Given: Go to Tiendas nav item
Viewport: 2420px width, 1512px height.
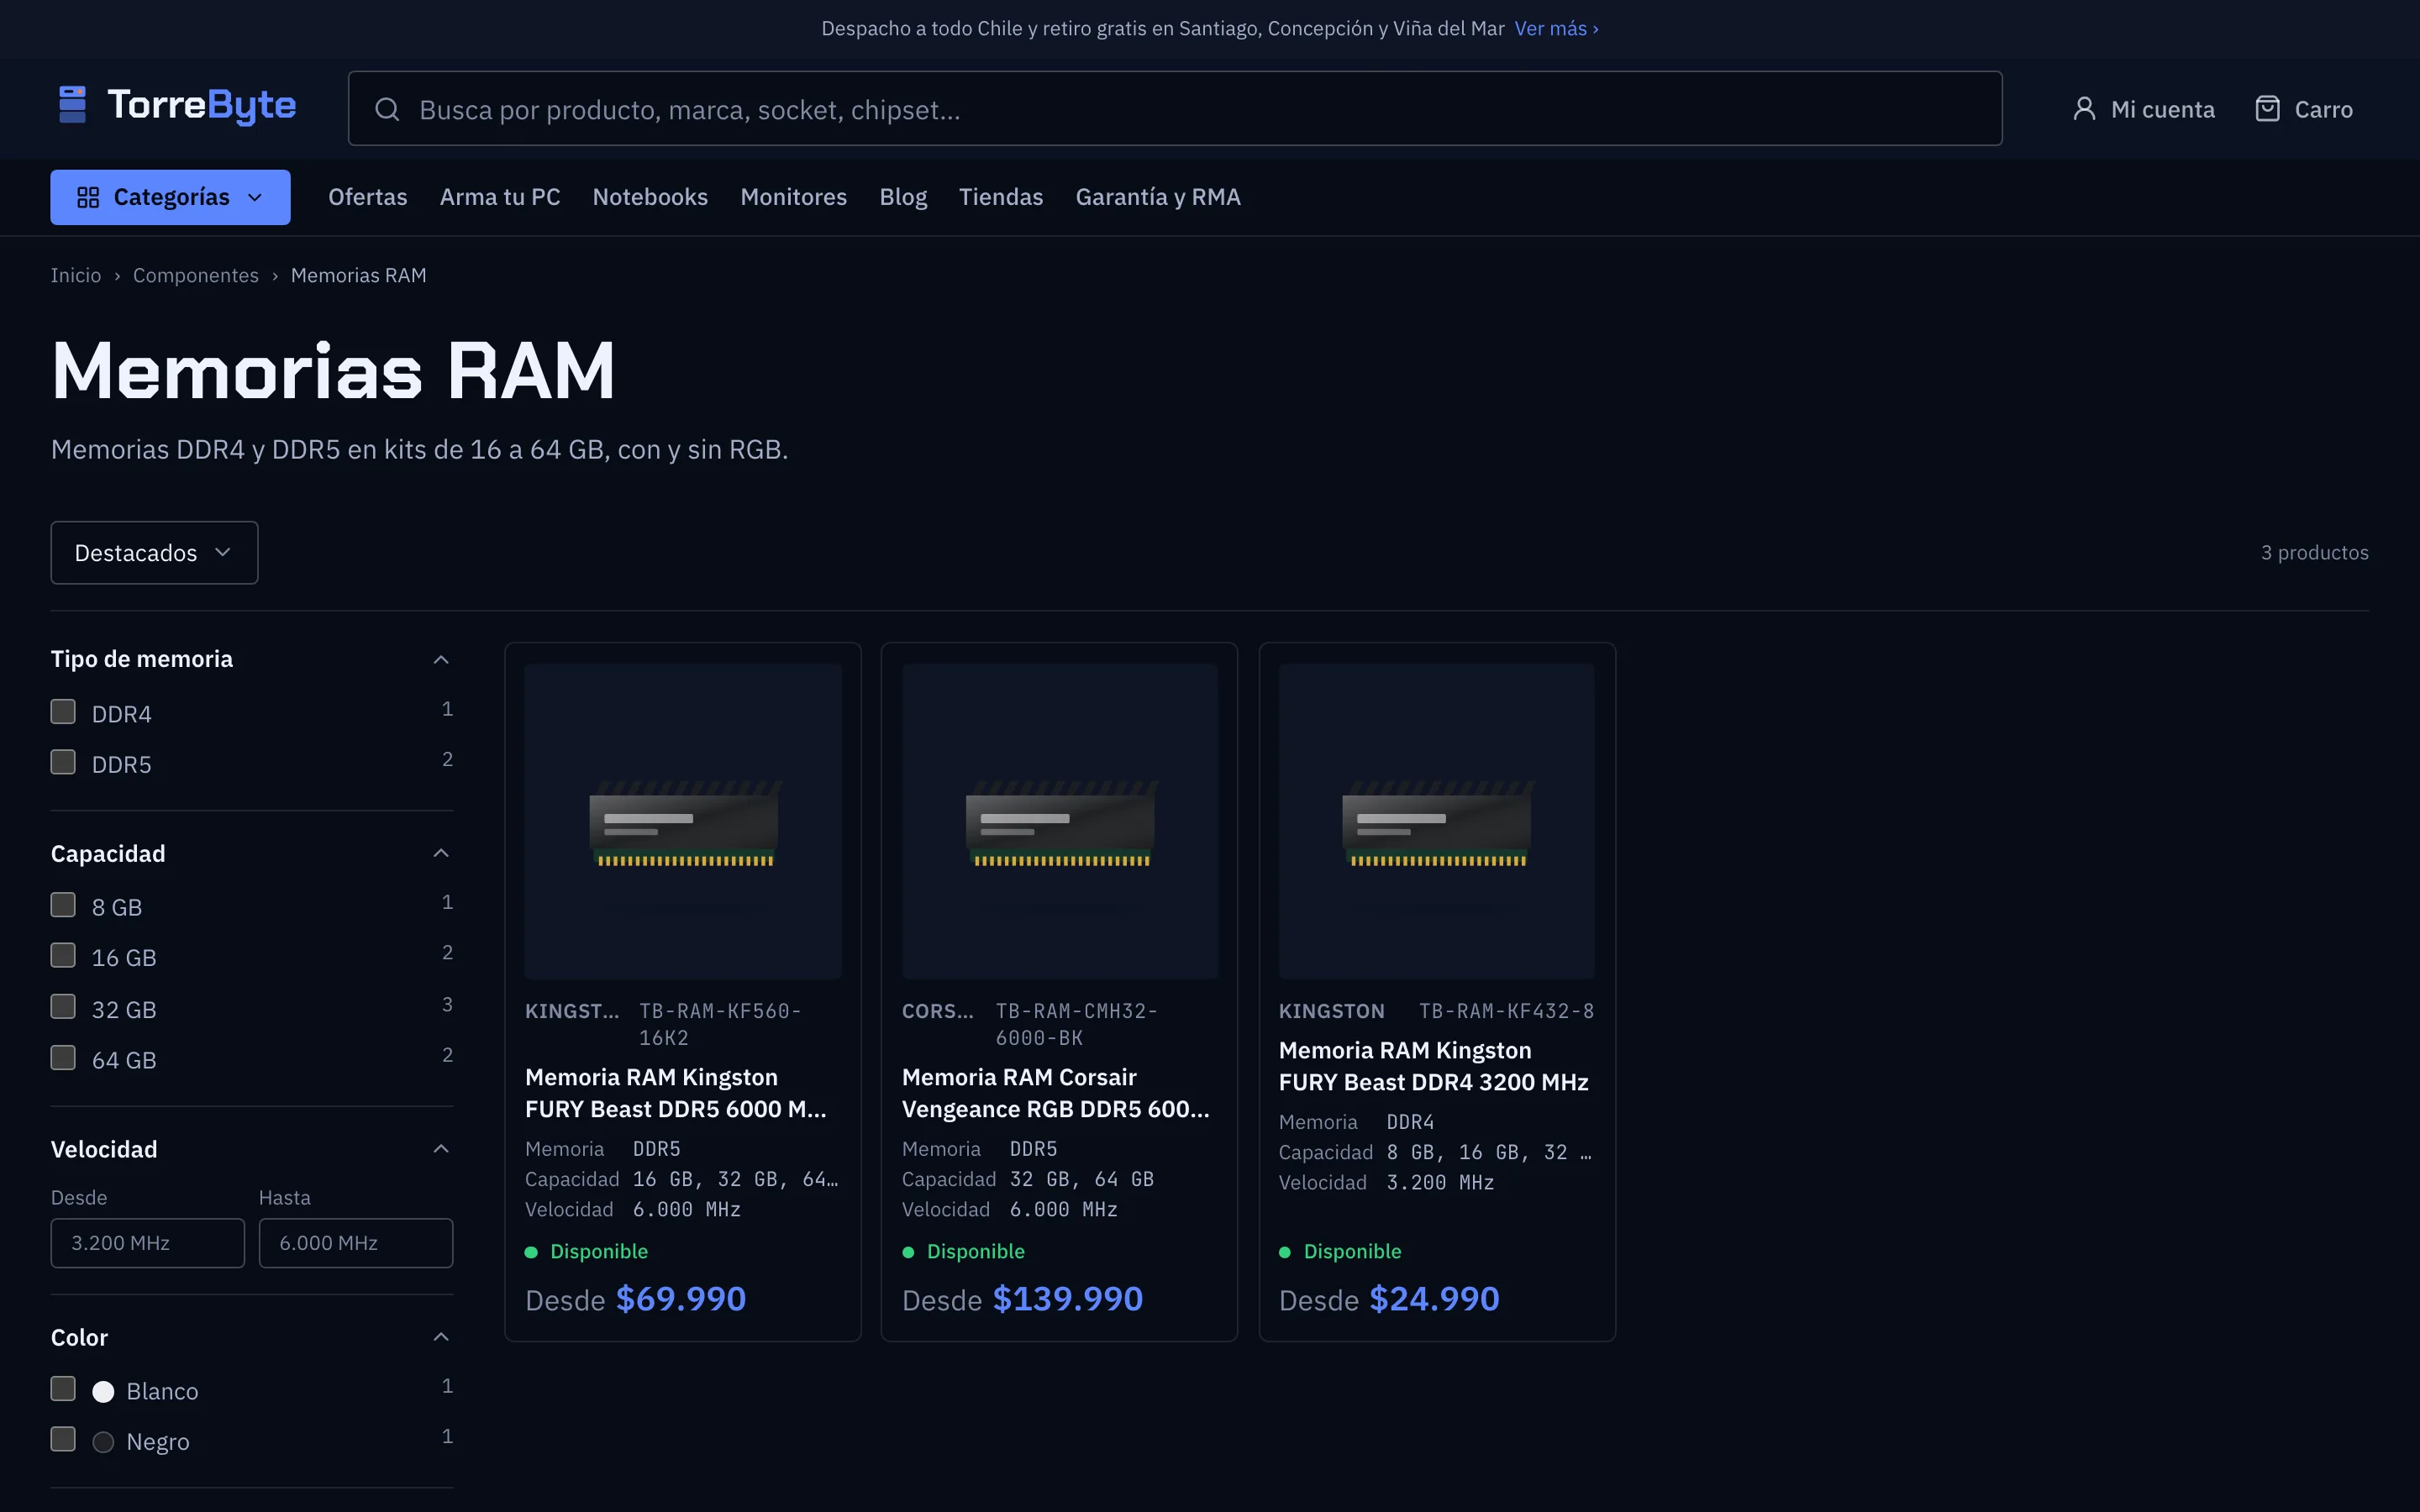Looking at the screenshot, I should [1001, 197].
